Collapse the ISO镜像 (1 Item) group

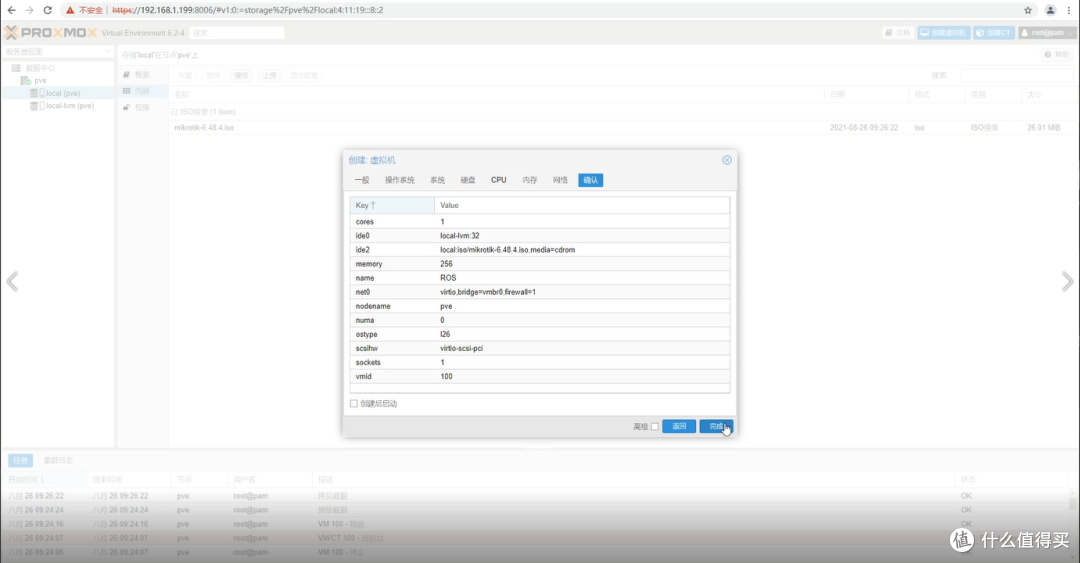174,112
